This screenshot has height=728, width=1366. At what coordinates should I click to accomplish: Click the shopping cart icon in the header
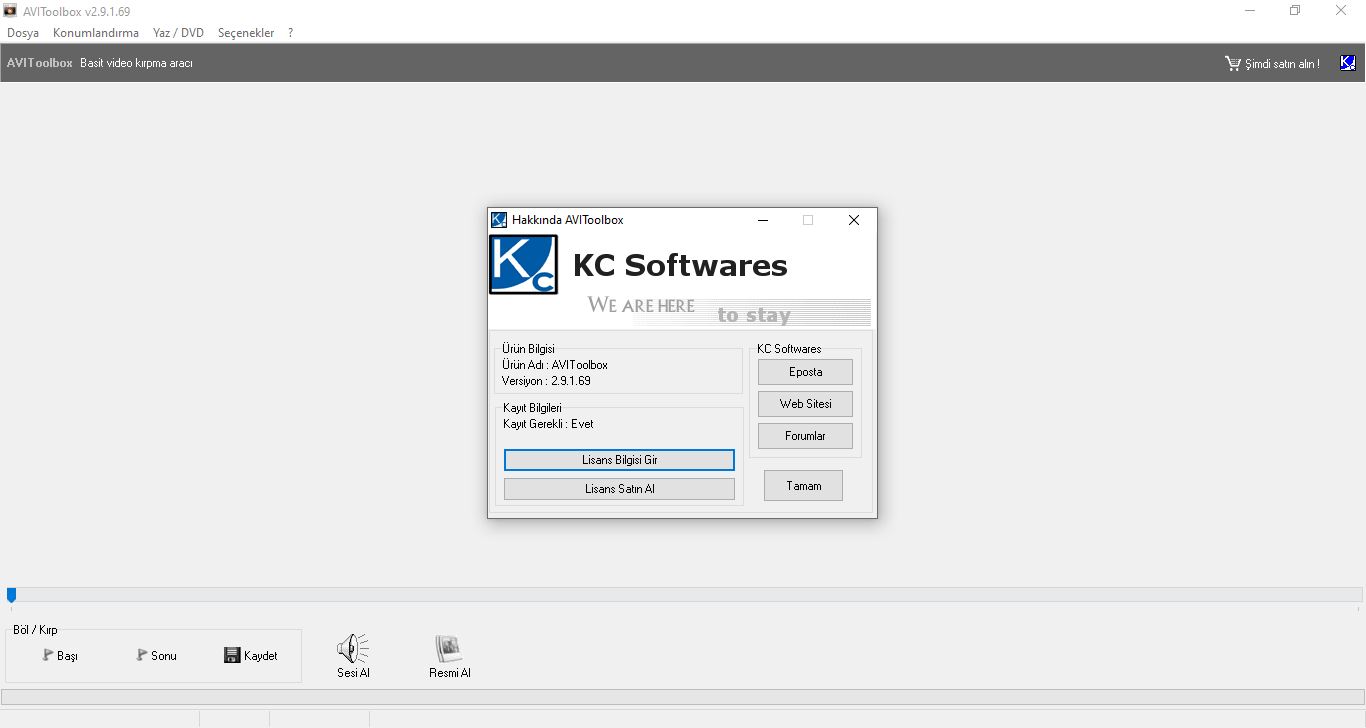coord(1233,63)
